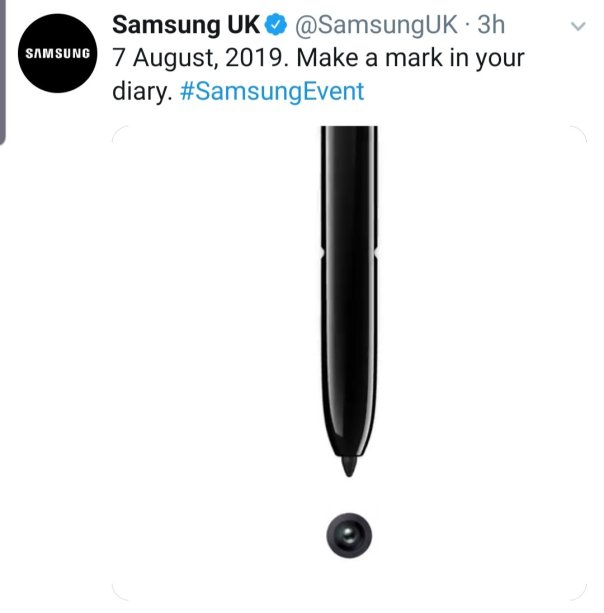This screenshot has height=613, width=604.
Task: Click the SAMSUNG wordmark inside the avatar
Action: pos(57,54)
